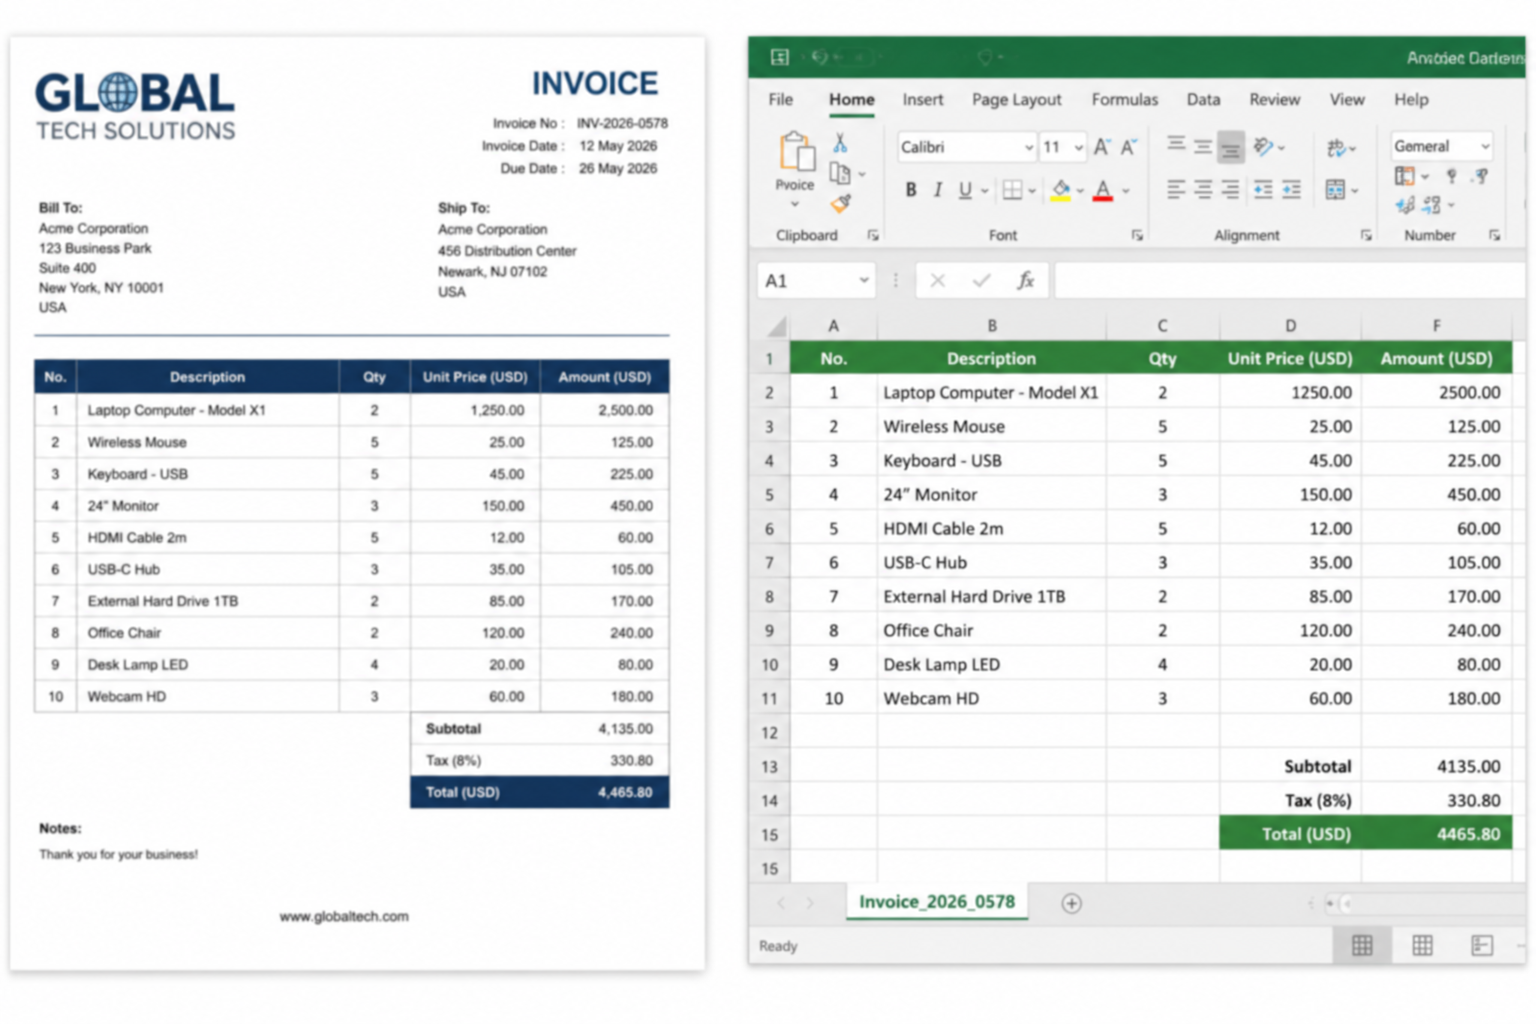The image size is (1536, 1024).
Task: Open the File menu
Action: (x=781, y=100)
